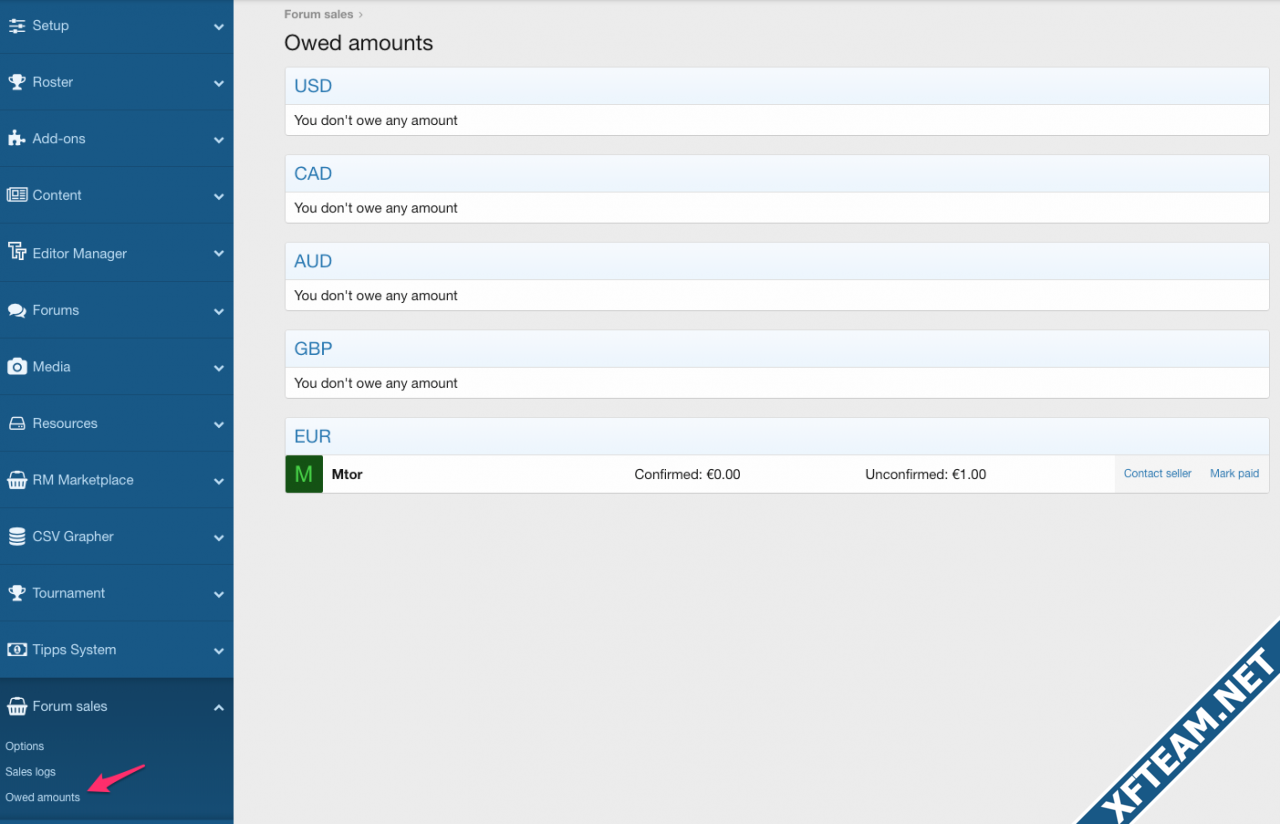Click the CAD "You don't owe any amount" text

click(x=376, y=209)
